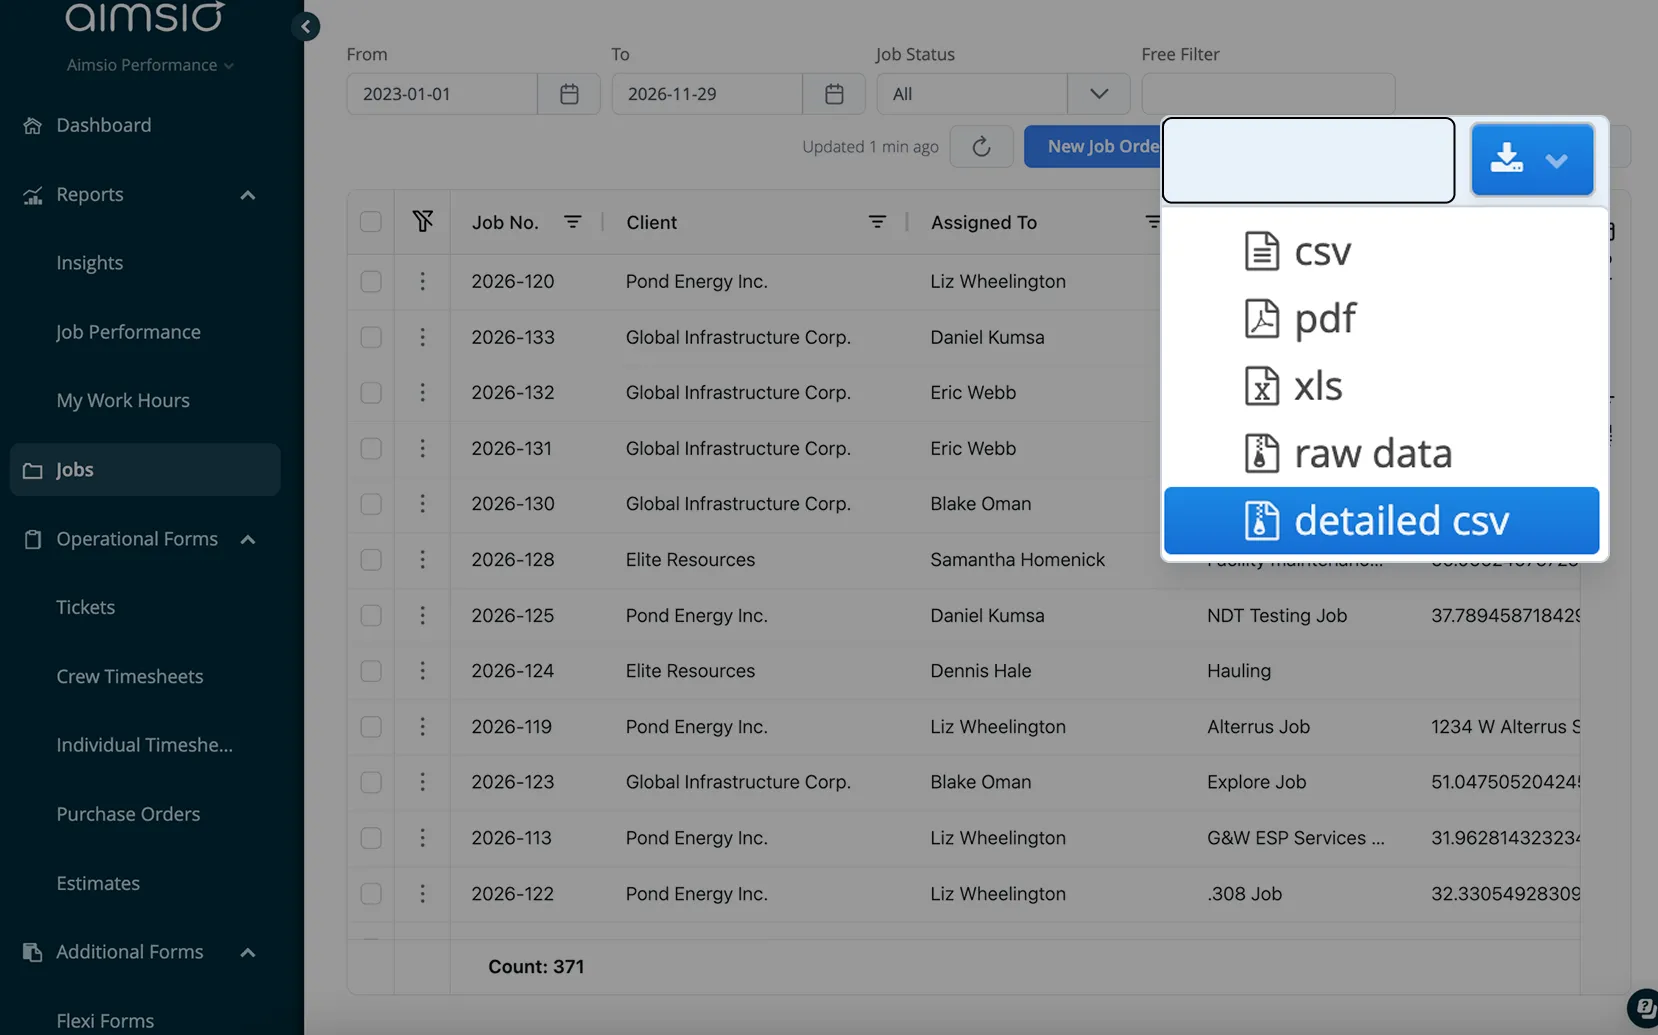
Task: Go to Dashboard in sidebar
Action: (104, 126)
